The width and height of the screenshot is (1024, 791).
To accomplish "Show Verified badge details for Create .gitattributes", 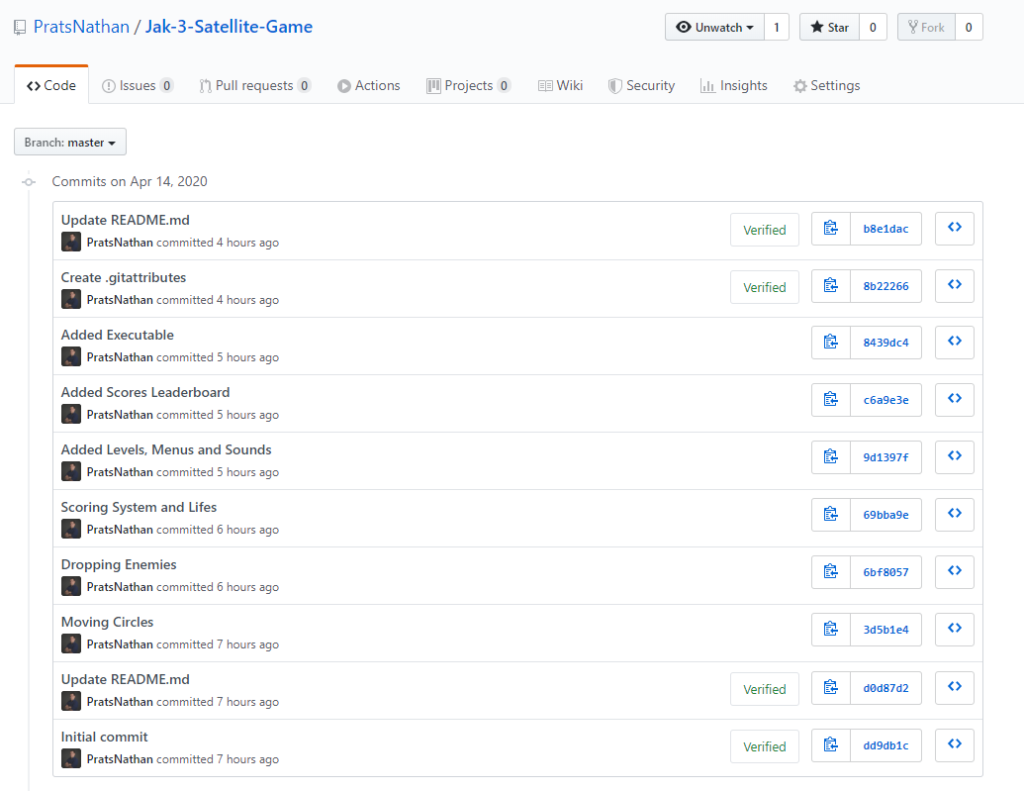I will pyautogui.click(x=764, y=287).
